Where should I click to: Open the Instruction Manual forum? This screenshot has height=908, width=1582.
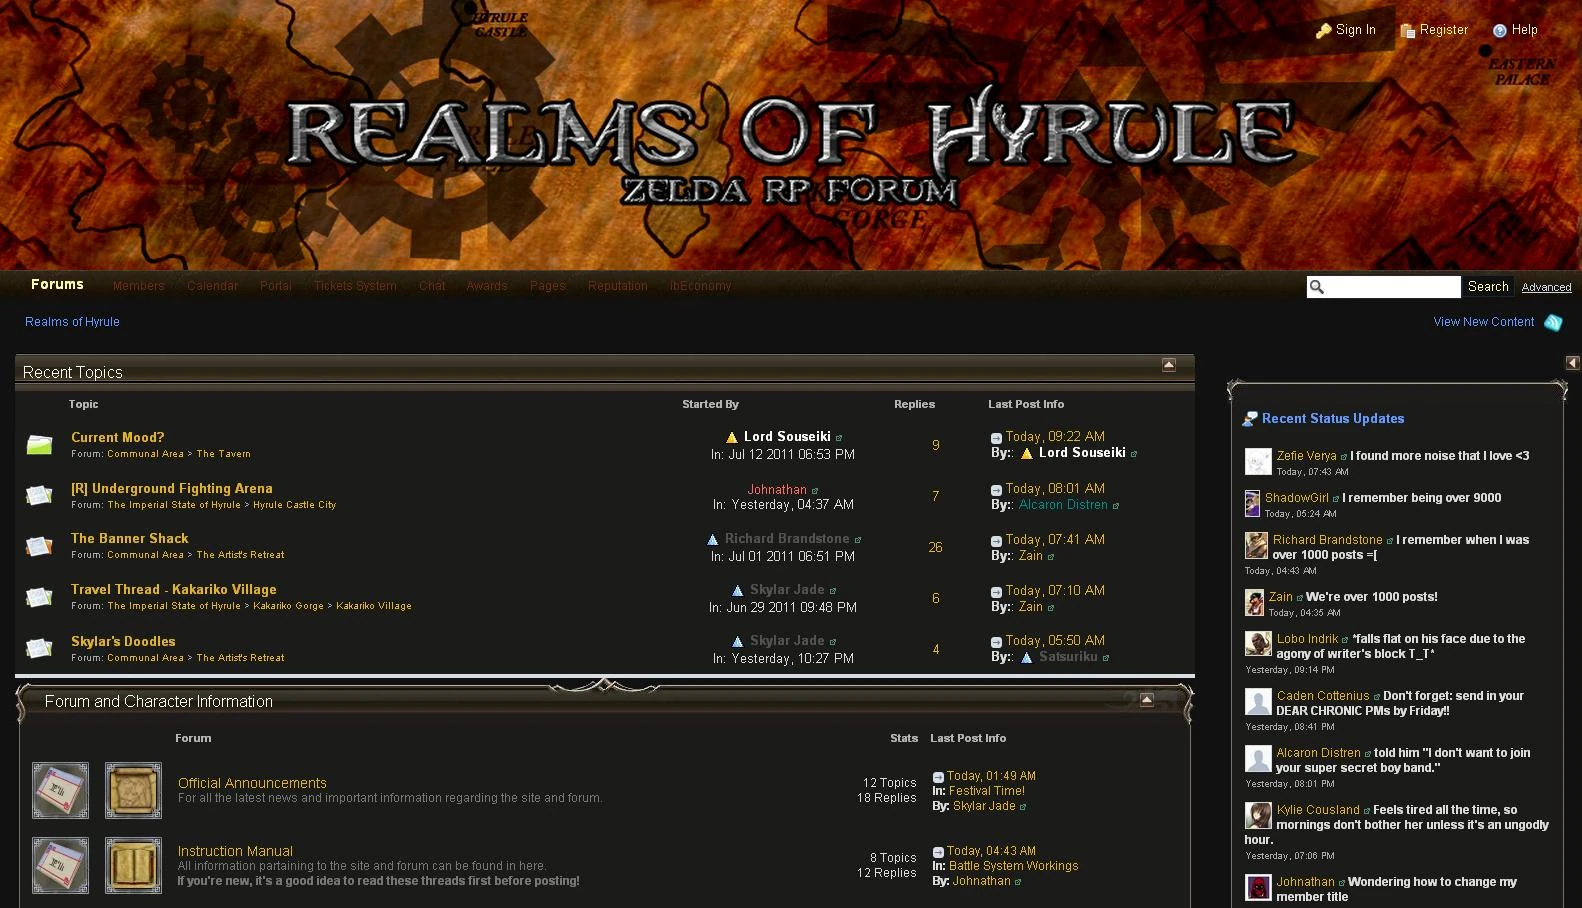click(235, 851)
